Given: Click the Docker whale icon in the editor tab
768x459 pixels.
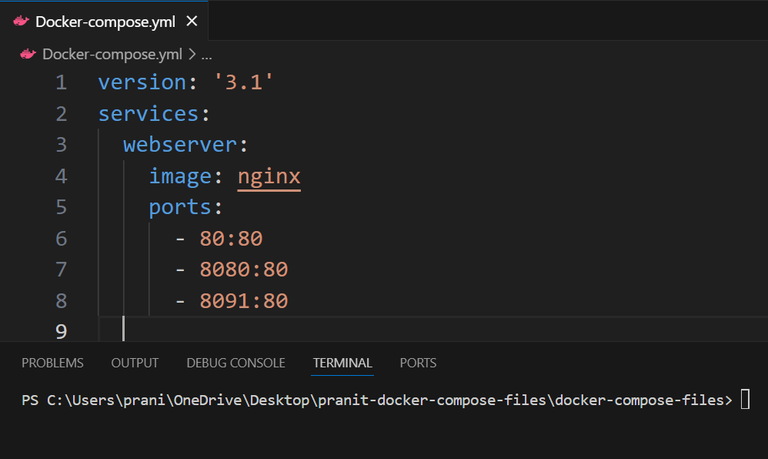Looking at the screenshot, I should [20, 21].
